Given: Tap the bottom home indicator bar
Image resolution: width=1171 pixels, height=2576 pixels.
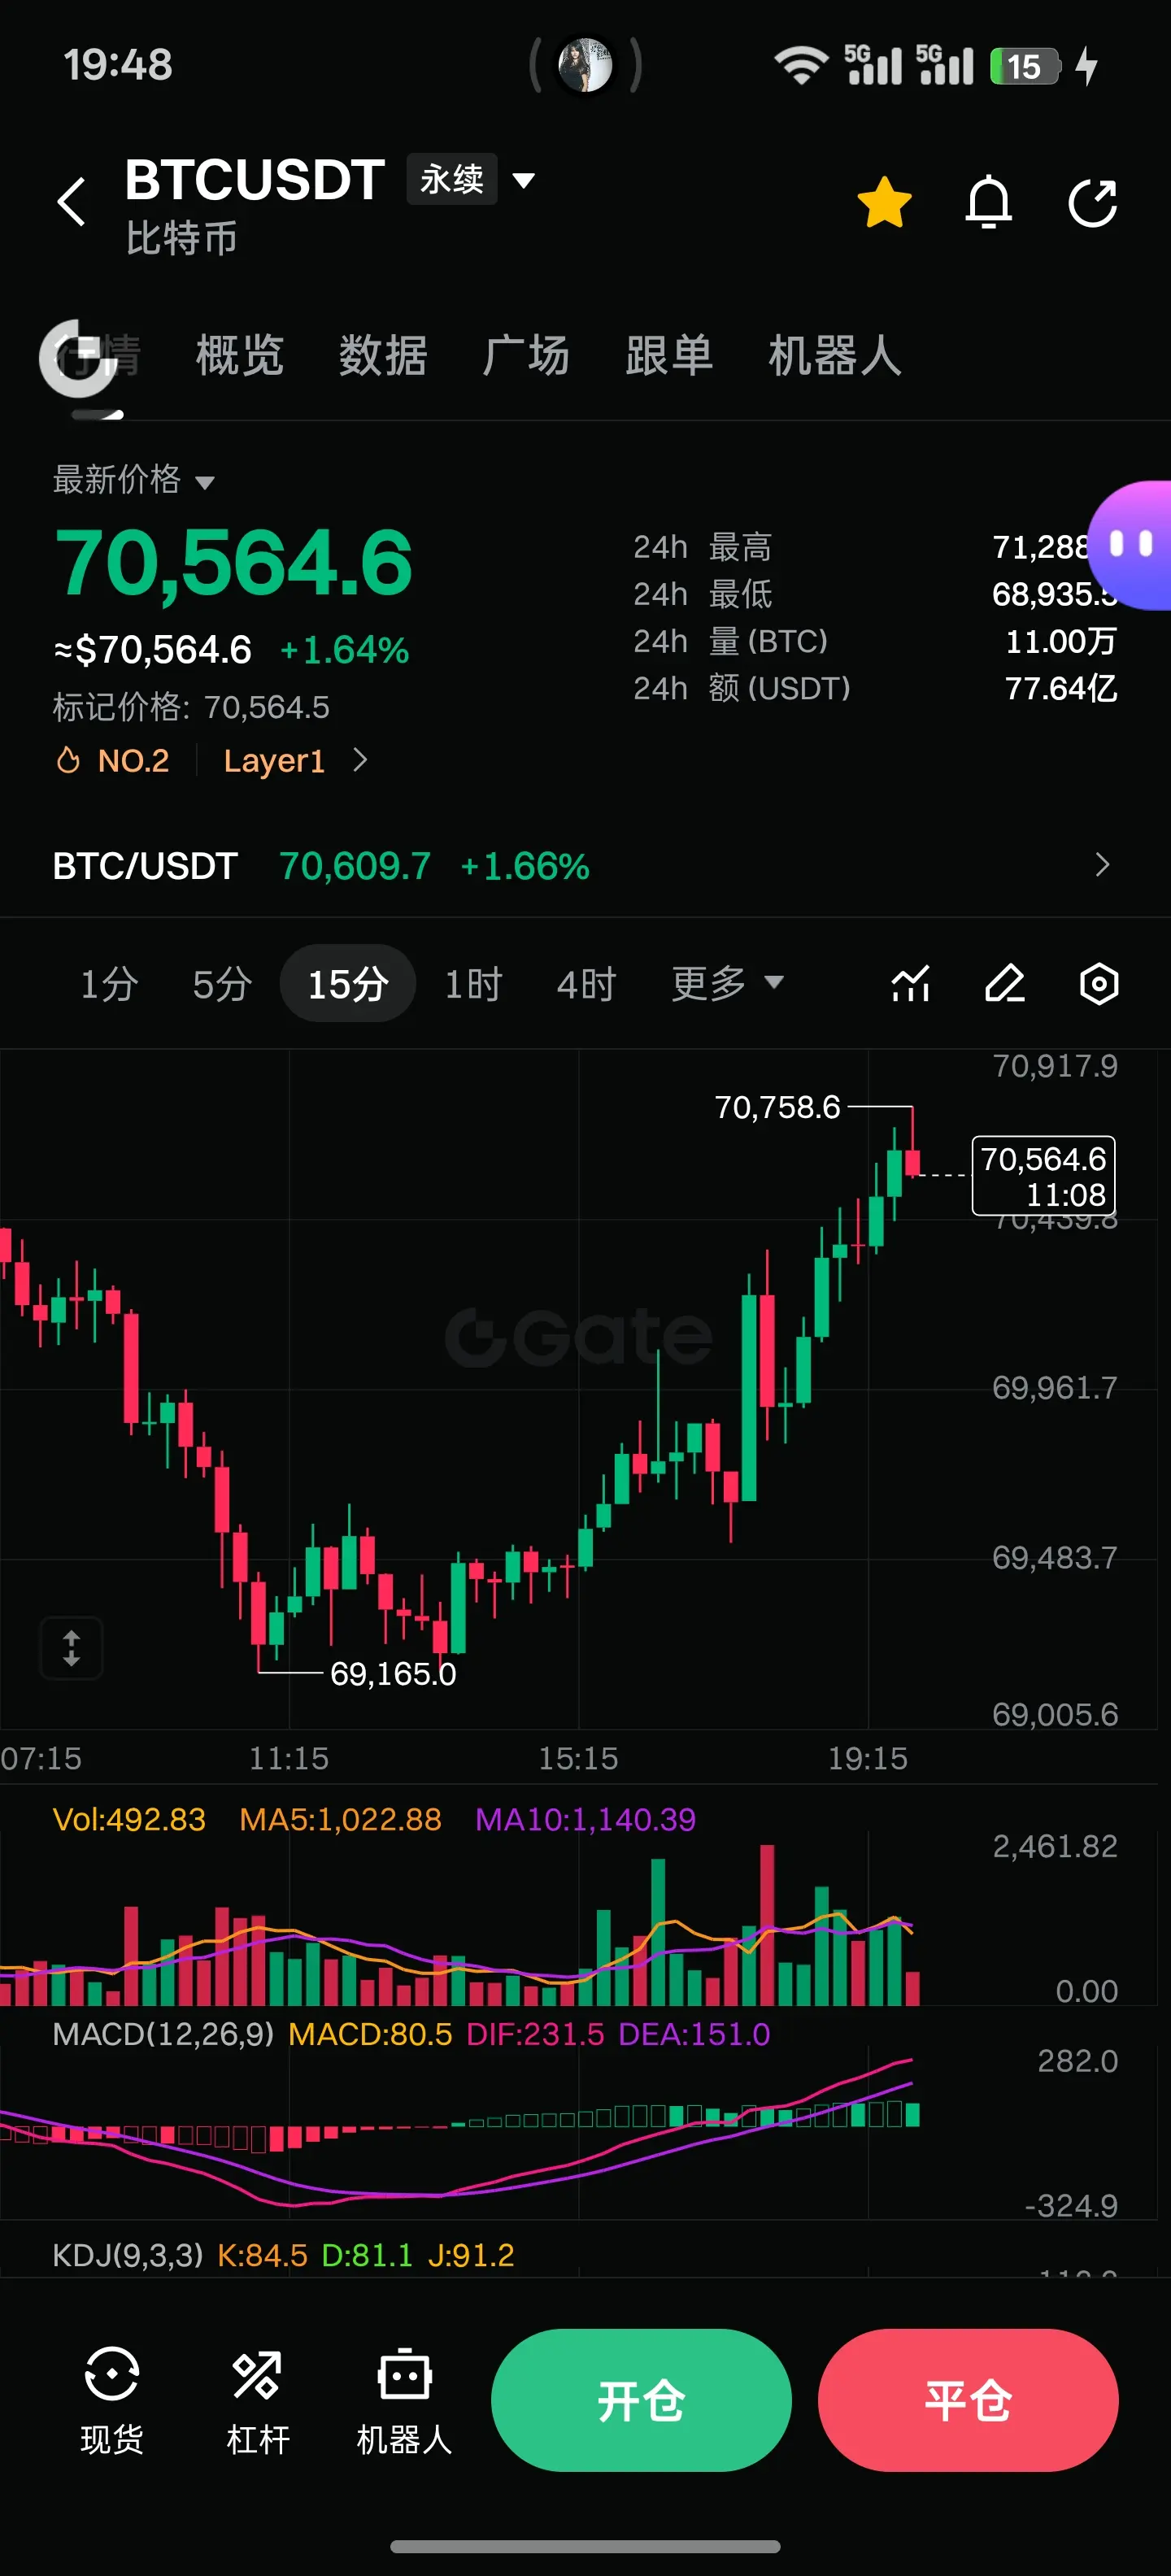Looking at the screenshot, I should pyautogui.click(x=585, y=2546).
